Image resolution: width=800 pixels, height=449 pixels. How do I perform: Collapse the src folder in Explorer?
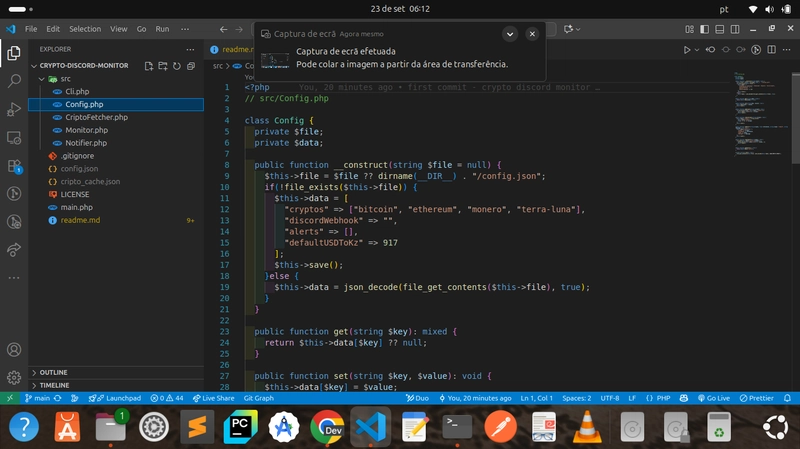coord(65,78)
